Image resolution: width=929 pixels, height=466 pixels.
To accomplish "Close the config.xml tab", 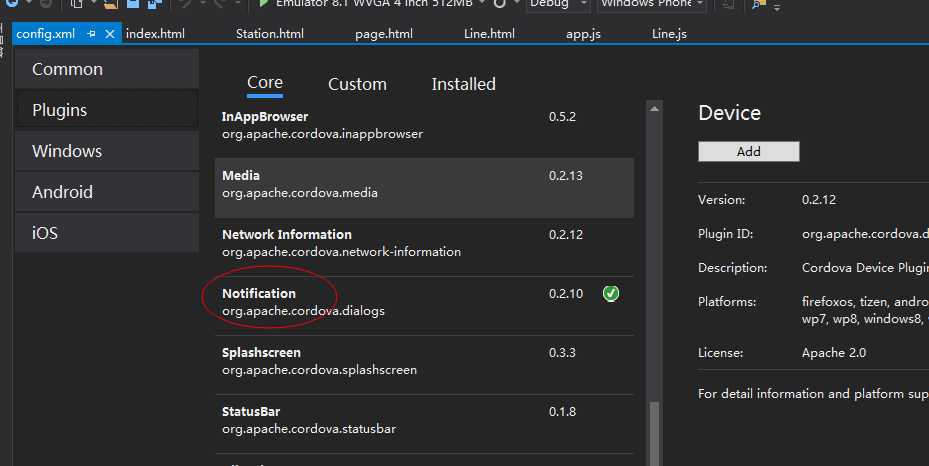I will pyautogui.click(x=110, y=33).
